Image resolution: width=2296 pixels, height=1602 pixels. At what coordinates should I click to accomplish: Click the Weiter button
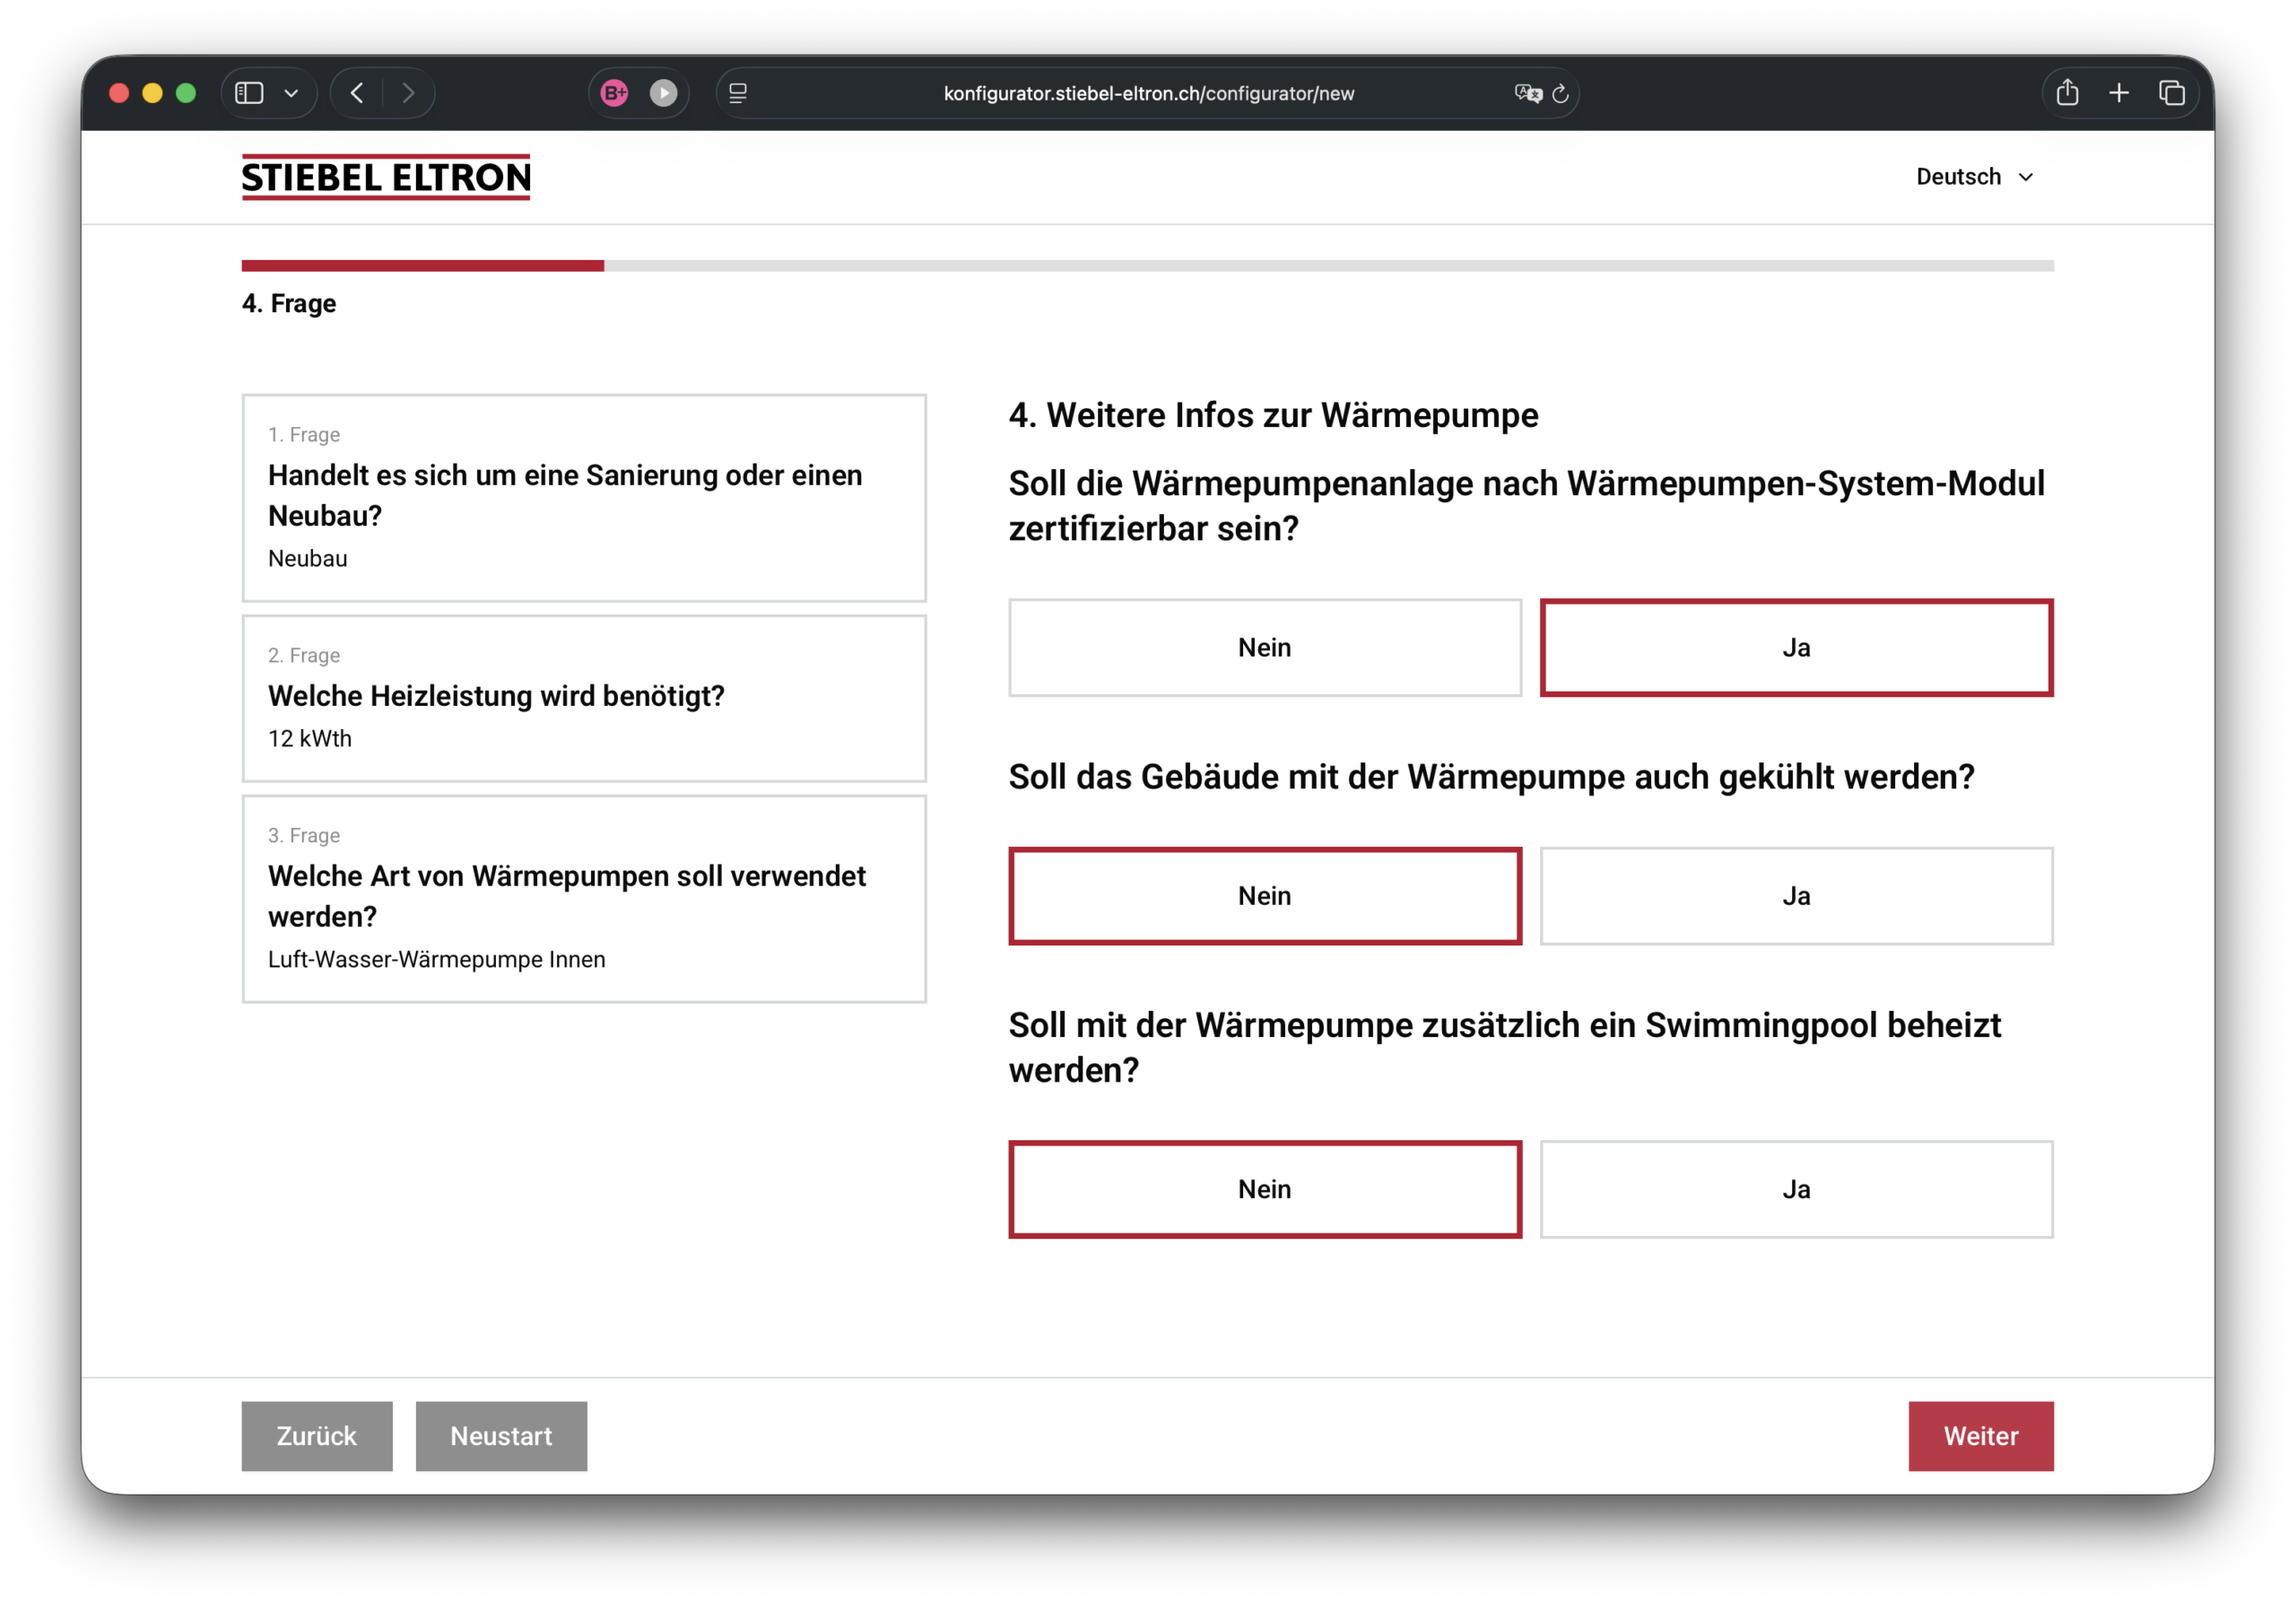(x=1979, y=1435)
